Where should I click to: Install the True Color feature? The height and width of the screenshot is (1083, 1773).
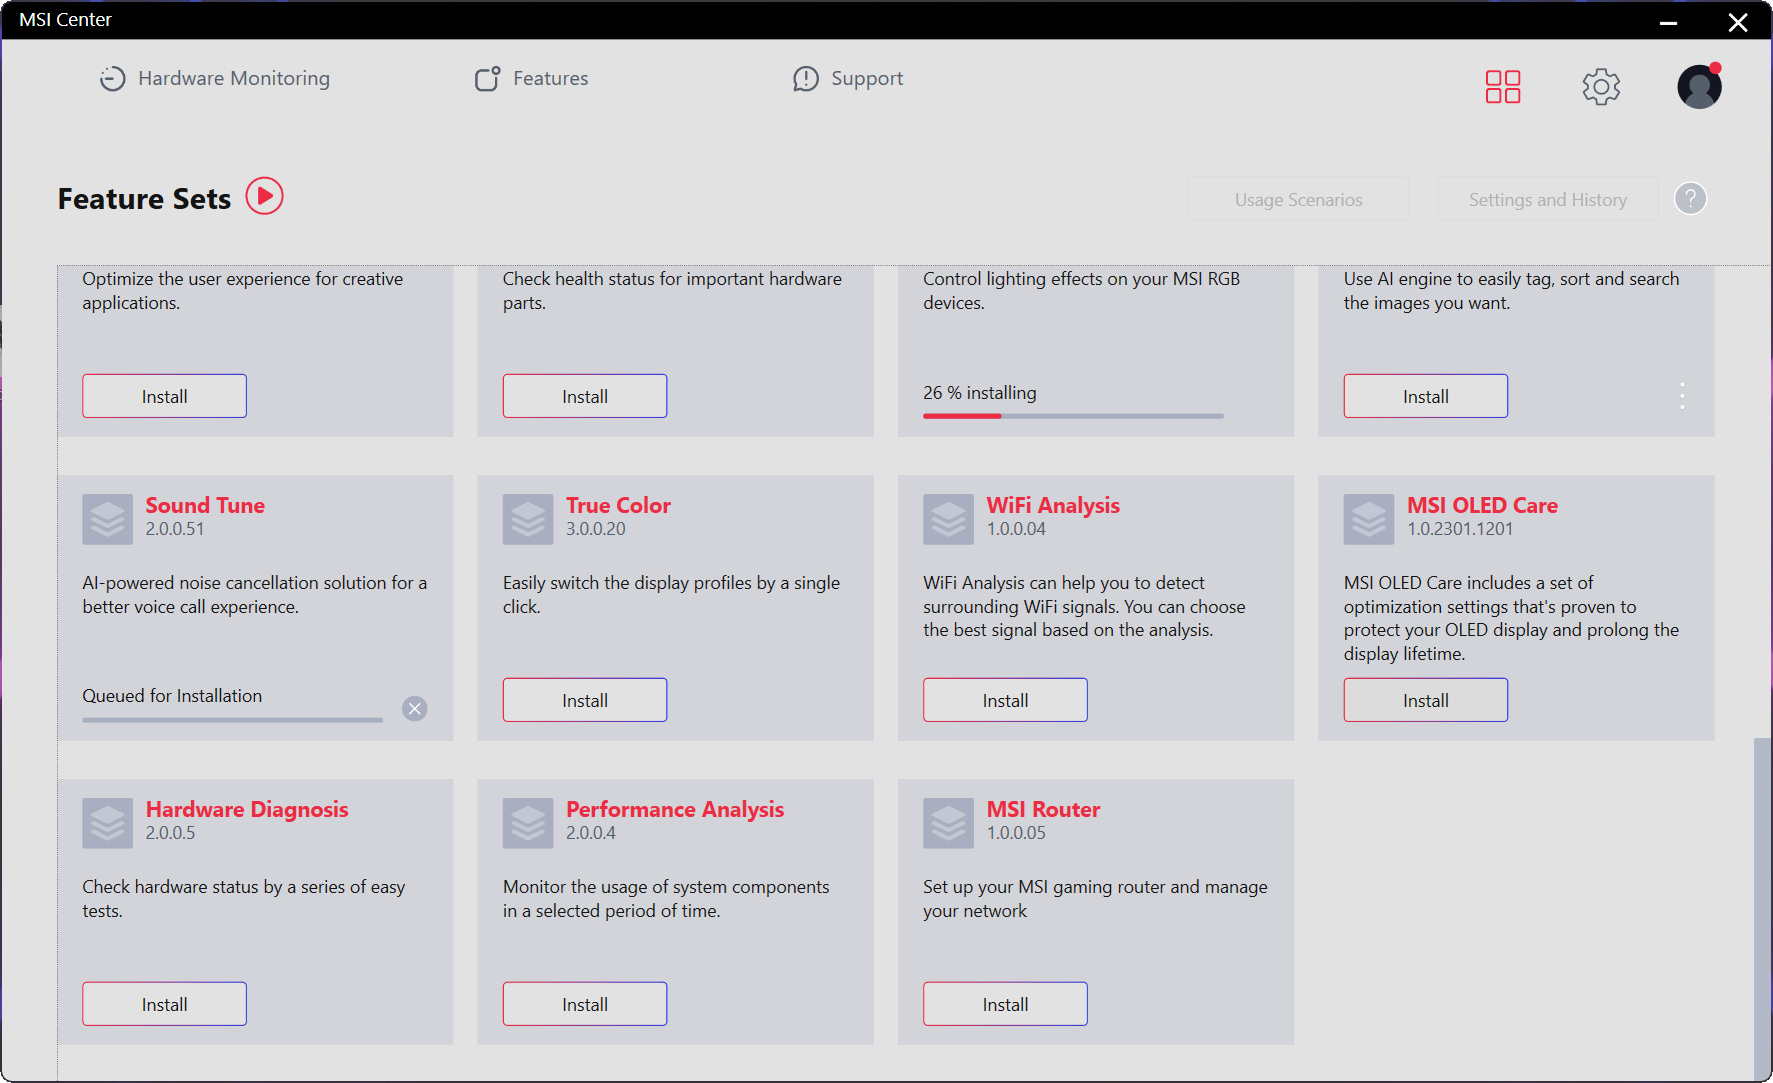[584, 700]
